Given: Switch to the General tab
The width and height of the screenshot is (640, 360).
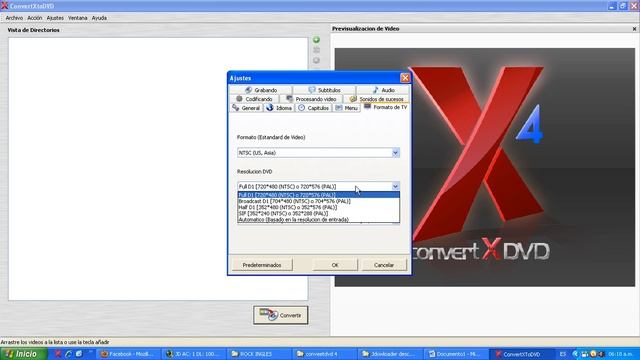Looking at the screenshot, I should tap(246, 108).
